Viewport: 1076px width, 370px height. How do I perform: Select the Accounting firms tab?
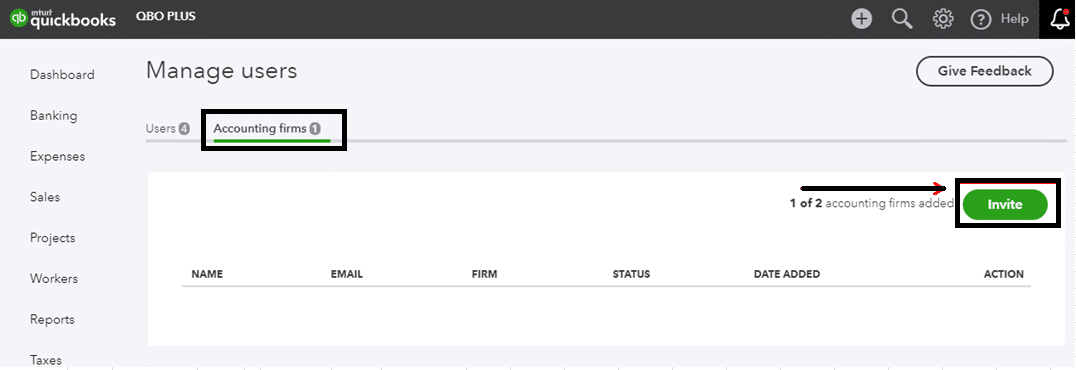[267, 128]
